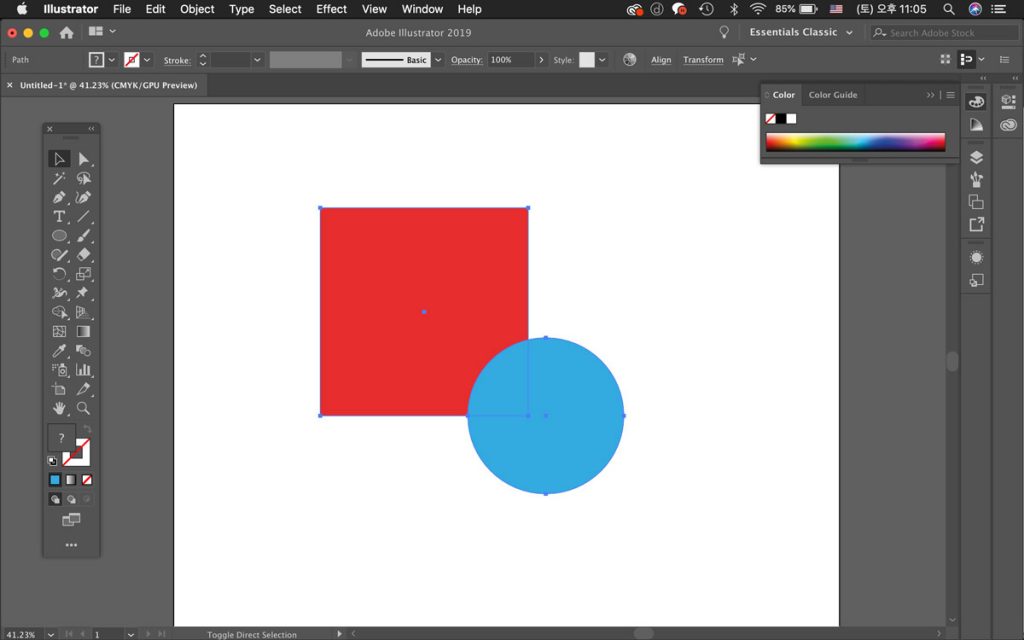This screenshot has height=640, width=1024.
Task: Select the Curvature tool
Action: (x=84, y=197)
